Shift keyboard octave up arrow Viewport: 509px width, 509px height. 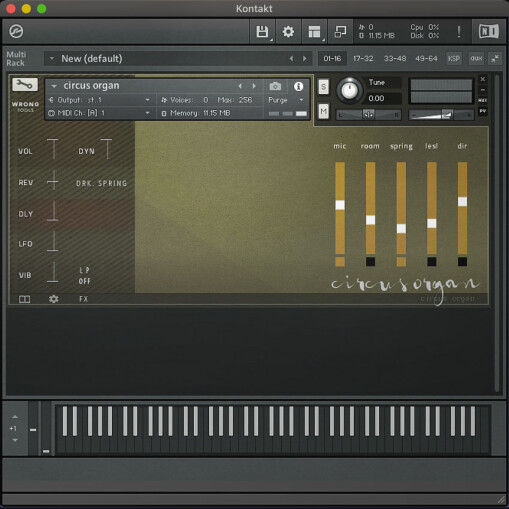(x=15, y=417)
